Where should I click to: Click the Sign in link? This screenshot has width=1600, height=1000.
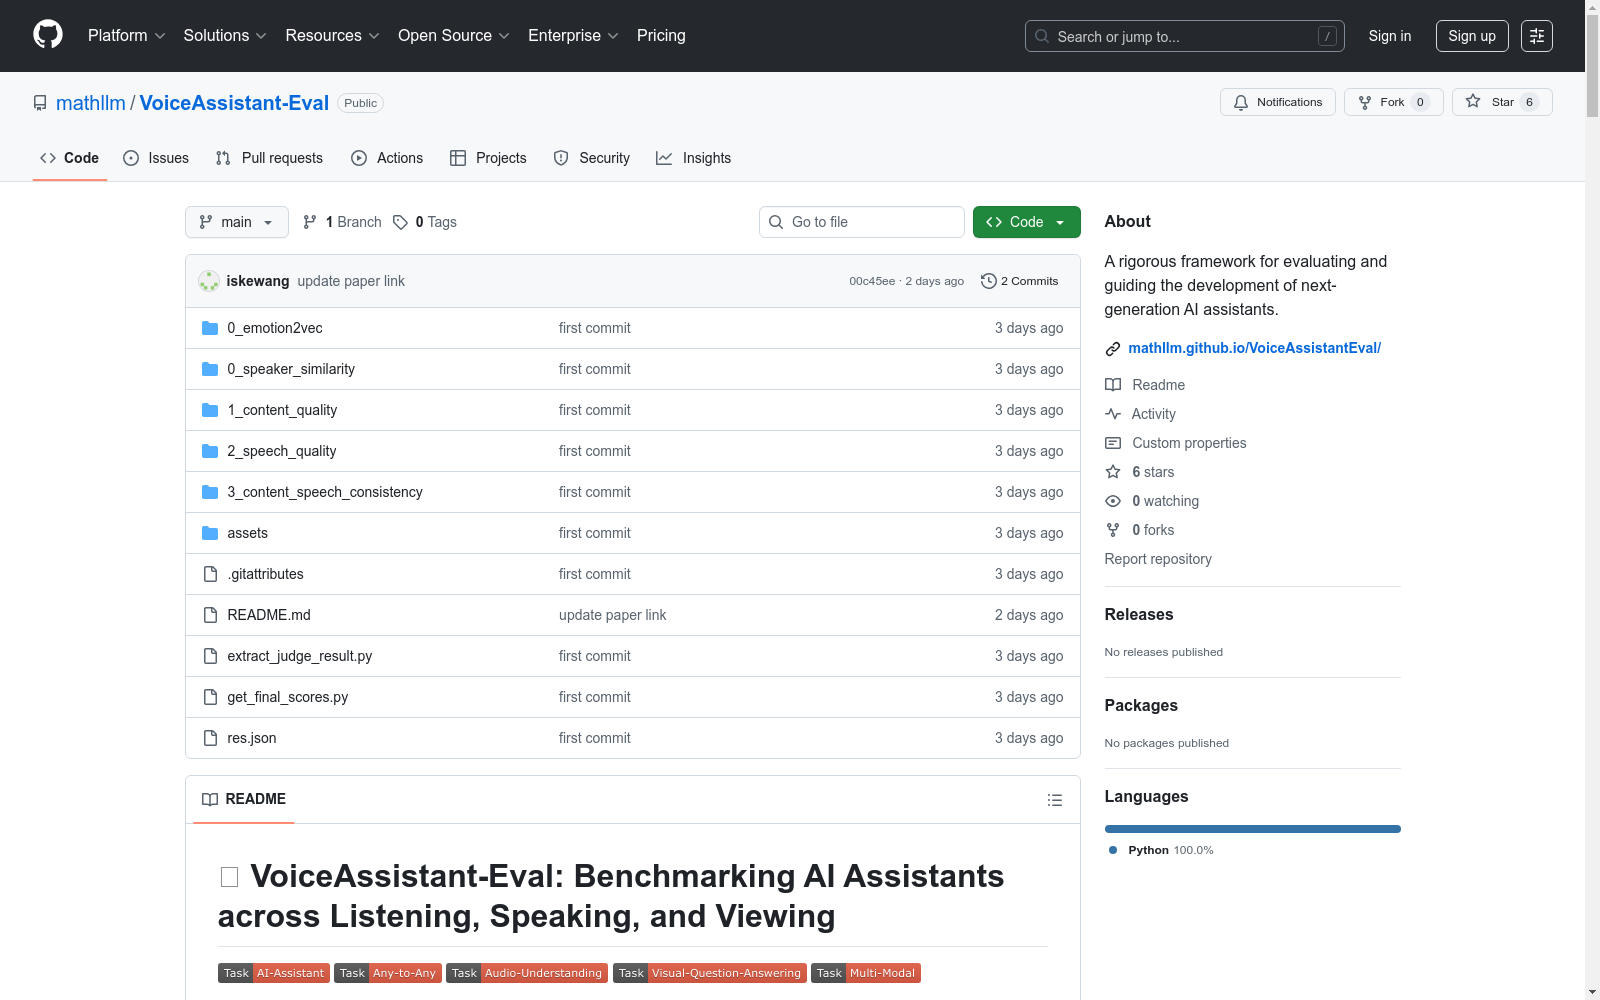(x=1390, y=36)
